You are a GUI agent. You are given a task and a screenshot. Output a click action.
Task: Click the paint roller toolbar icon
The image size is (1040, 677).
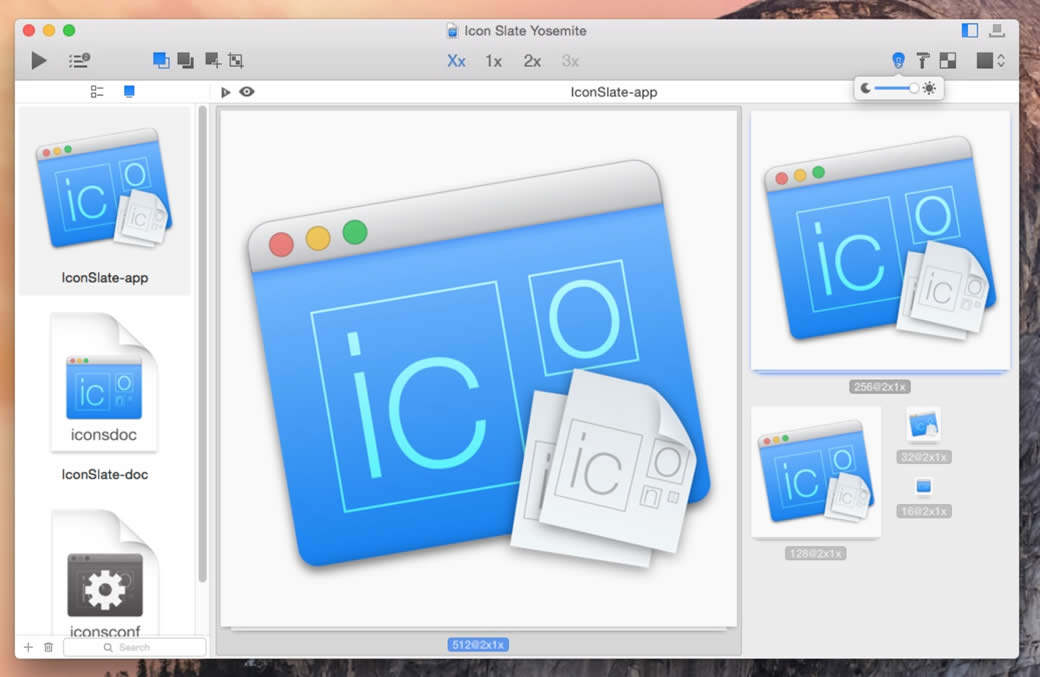pyautogui.click(x=922, y=60)
